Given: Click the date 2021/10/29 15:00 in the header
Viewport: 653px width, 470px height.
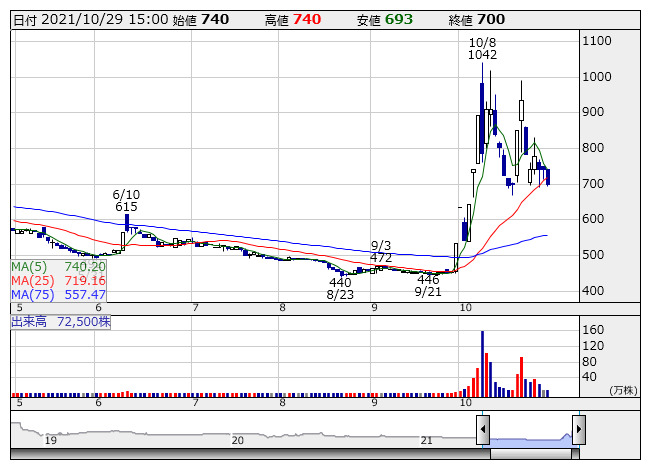Looking at the screenshot, I should pos(90,20).
